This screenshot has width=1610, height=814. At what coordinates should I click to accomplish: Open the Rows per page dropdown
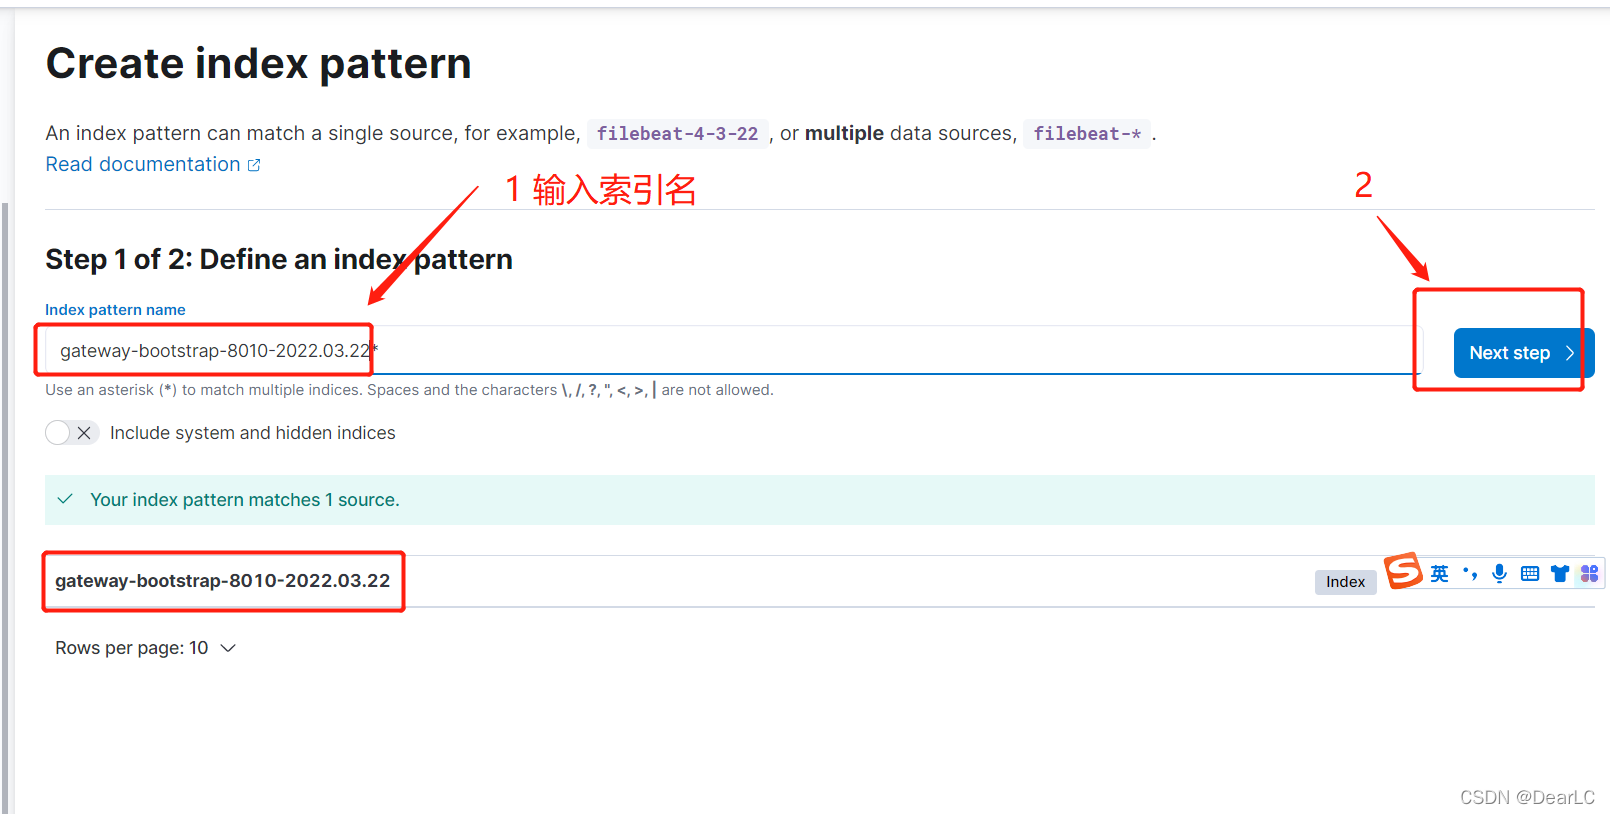(x=145, y=648)
